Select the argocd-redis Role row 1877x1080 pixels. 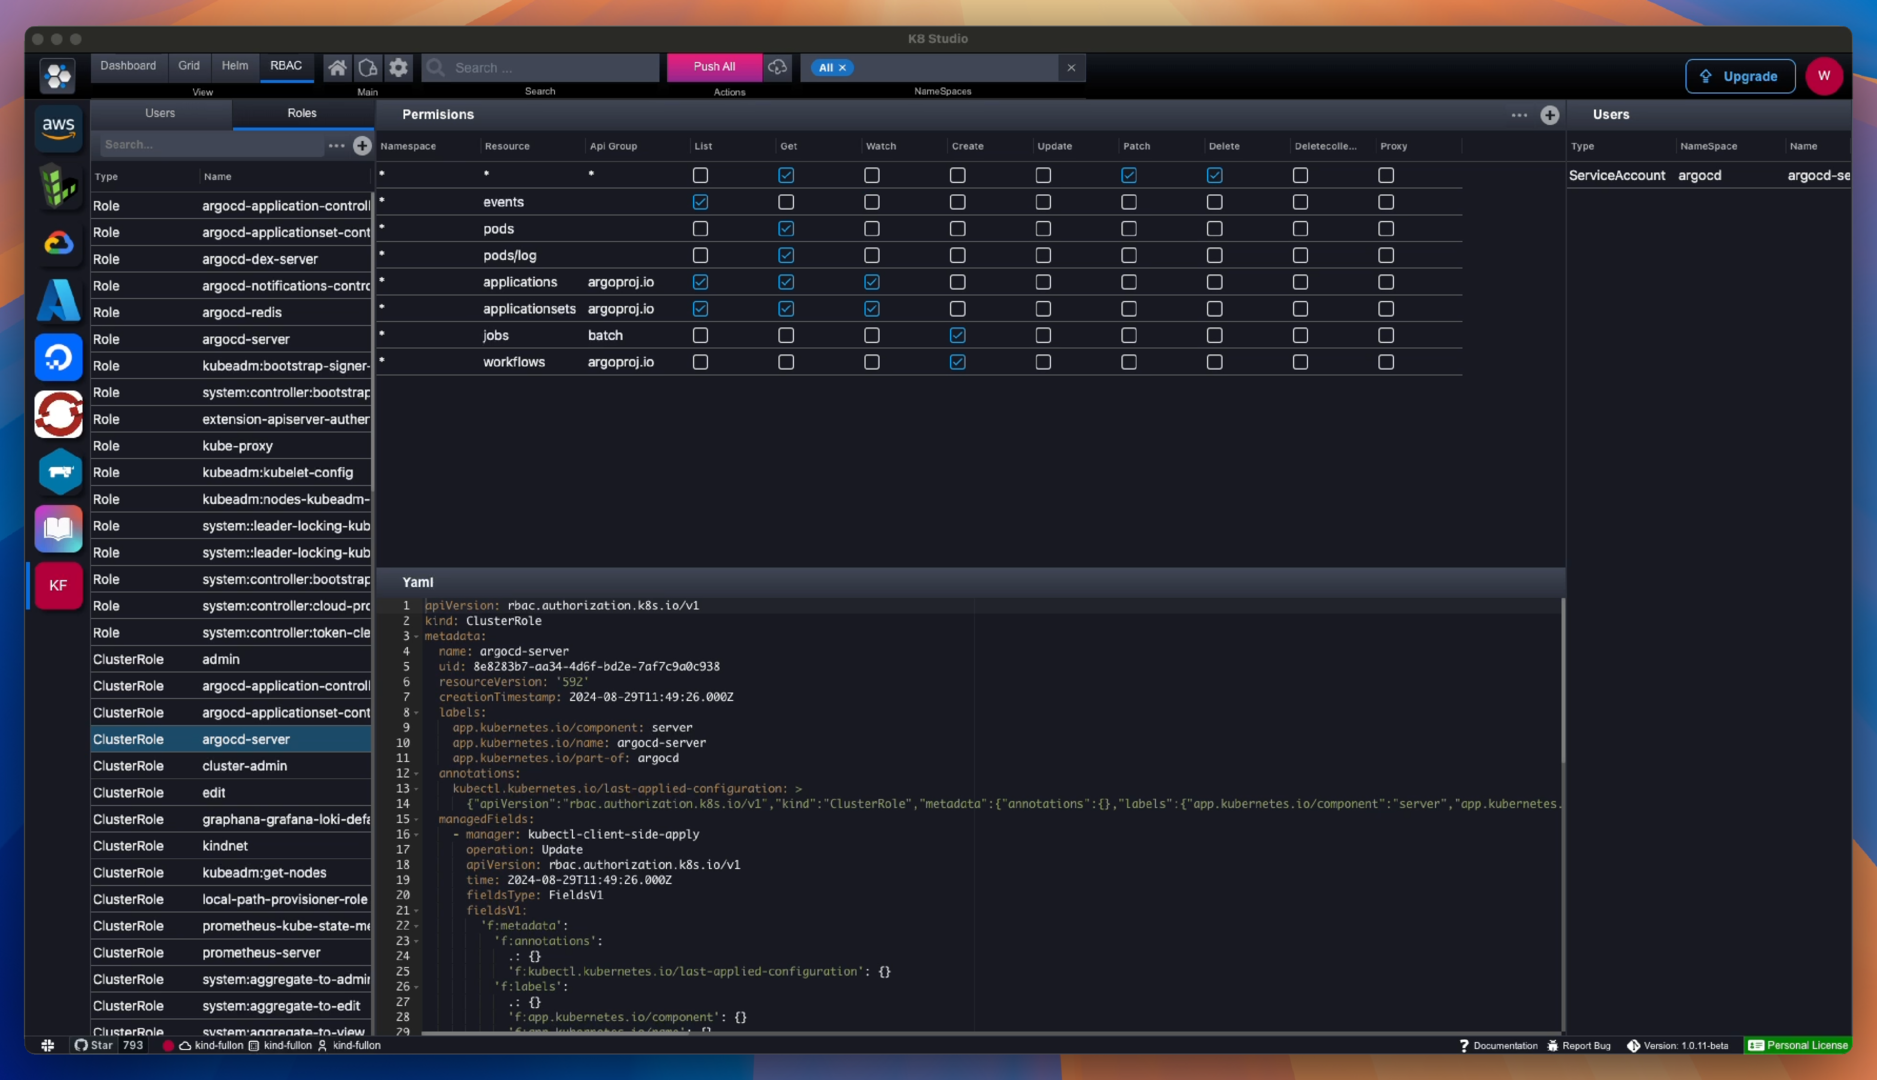pos(231,313)
